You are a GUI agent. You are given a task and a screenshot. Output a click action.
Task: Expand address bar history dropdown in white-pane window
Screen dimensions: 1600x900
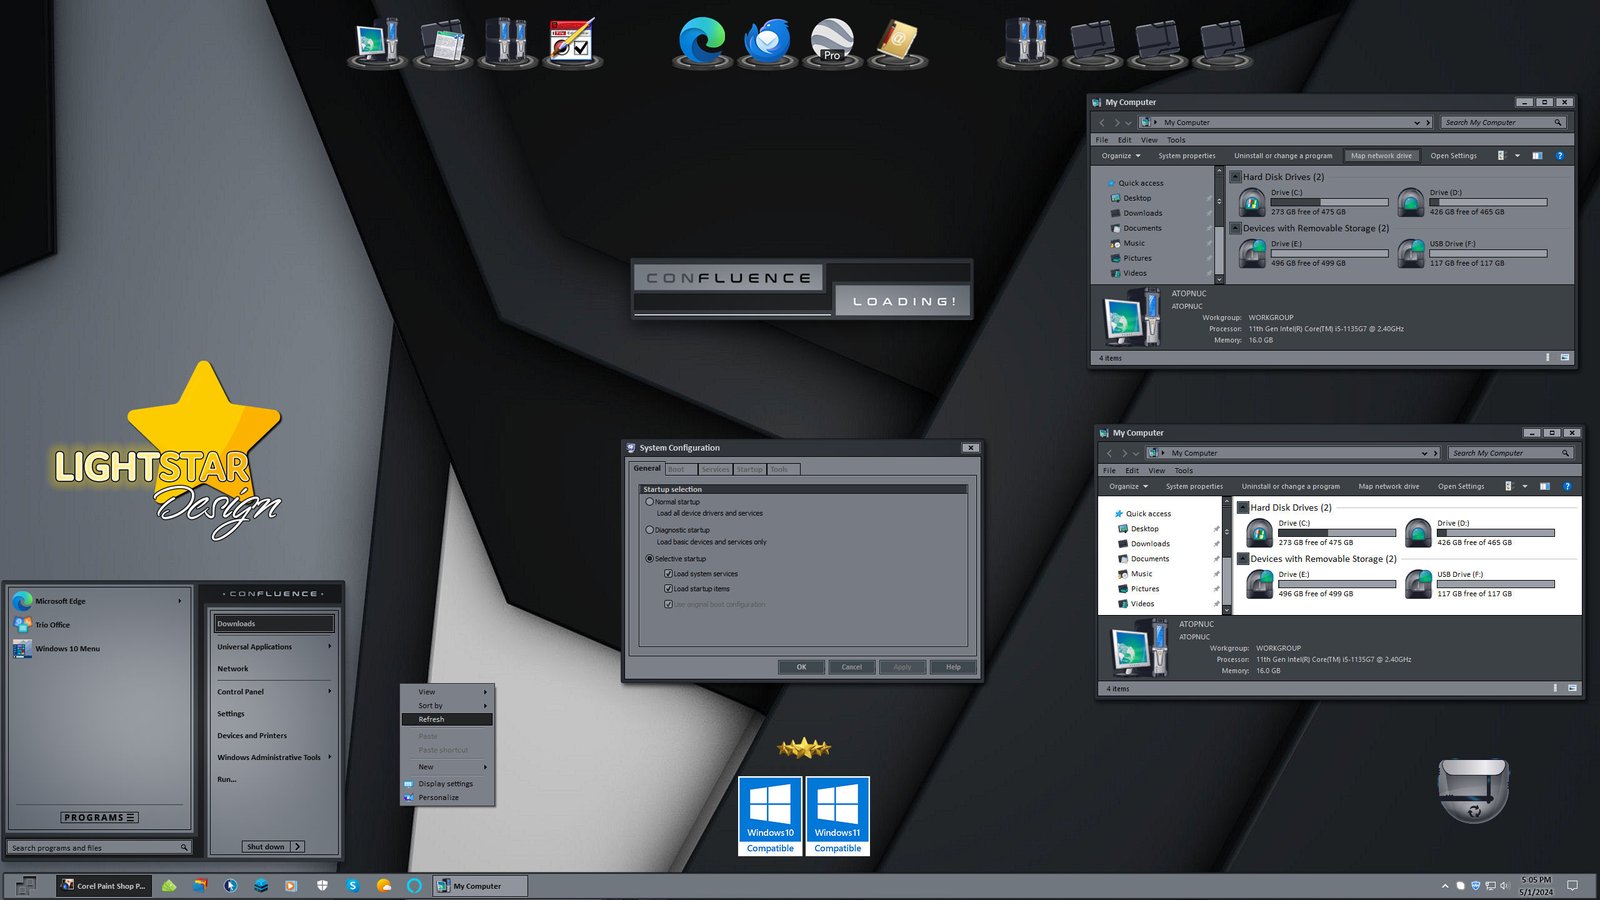point(1424,453)
